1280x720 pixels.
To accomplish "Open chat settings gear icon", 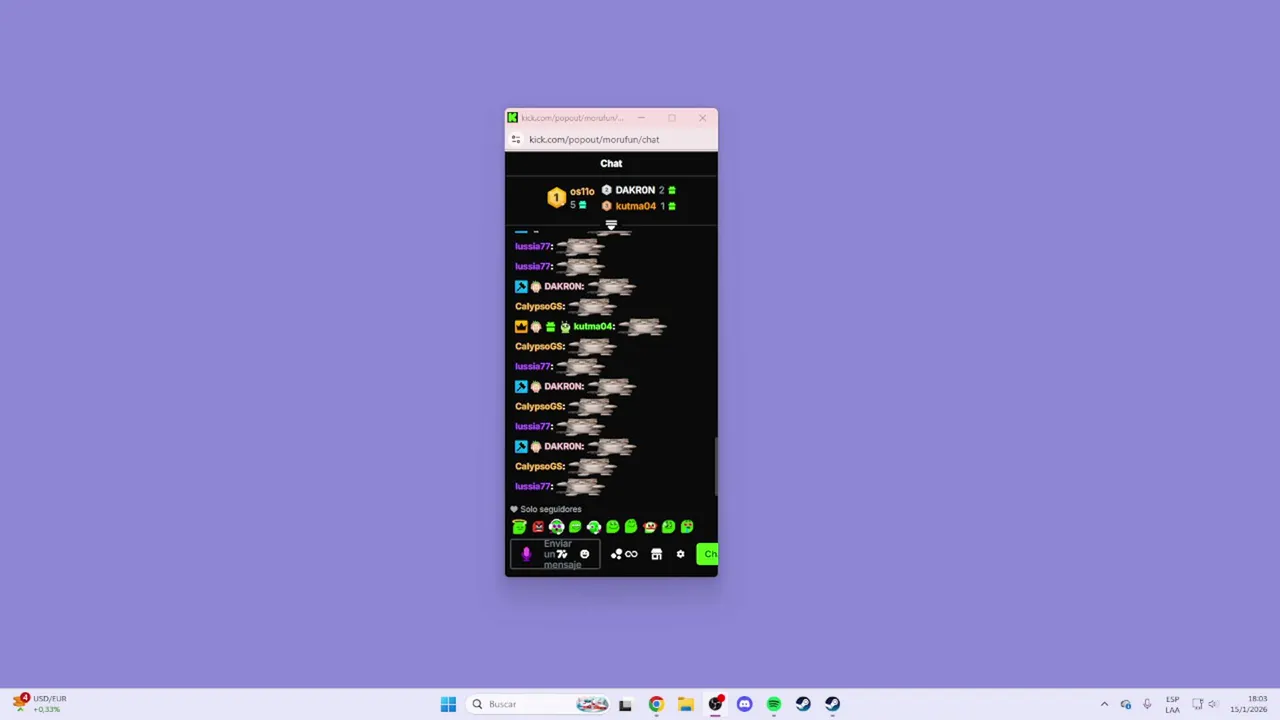I will [x=680, y=554].
